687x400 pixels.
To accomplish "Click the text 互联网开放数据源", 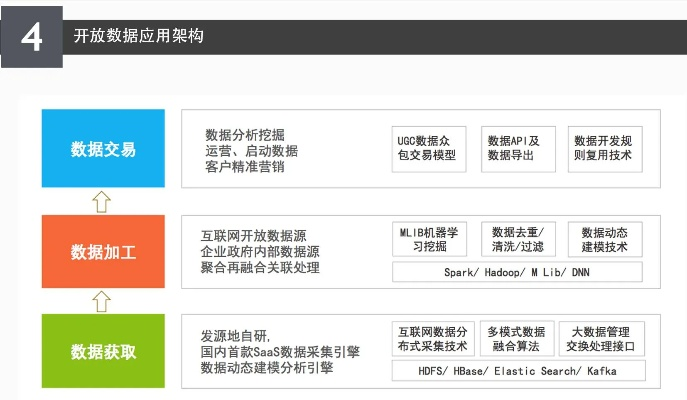I will (254, 236).
